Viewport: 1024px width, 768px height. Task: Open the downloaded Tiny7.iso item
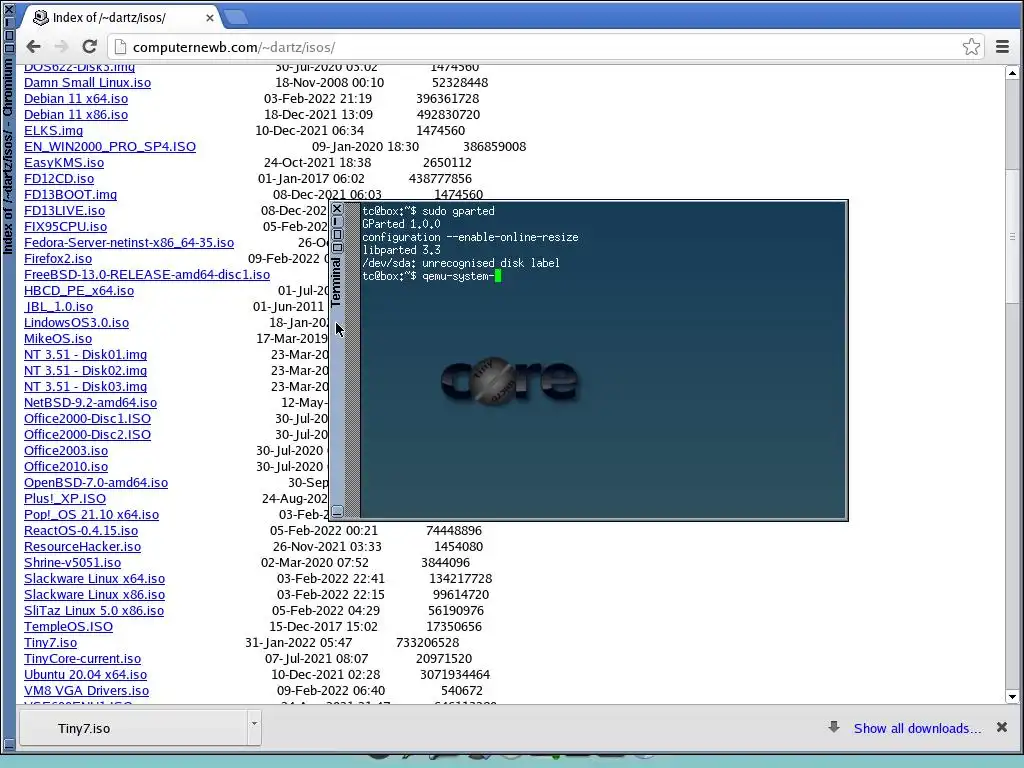[x=133, y=728]
